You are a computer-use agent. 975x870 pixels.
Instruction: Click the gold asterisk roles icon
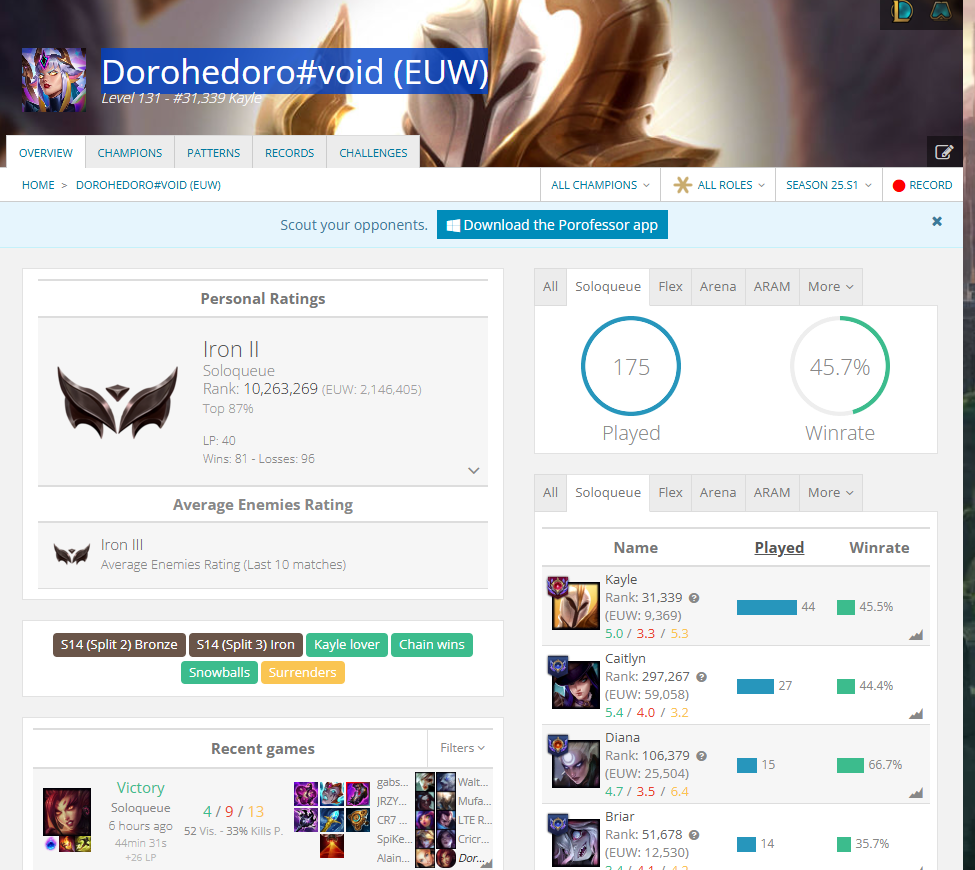coord(683,185)
